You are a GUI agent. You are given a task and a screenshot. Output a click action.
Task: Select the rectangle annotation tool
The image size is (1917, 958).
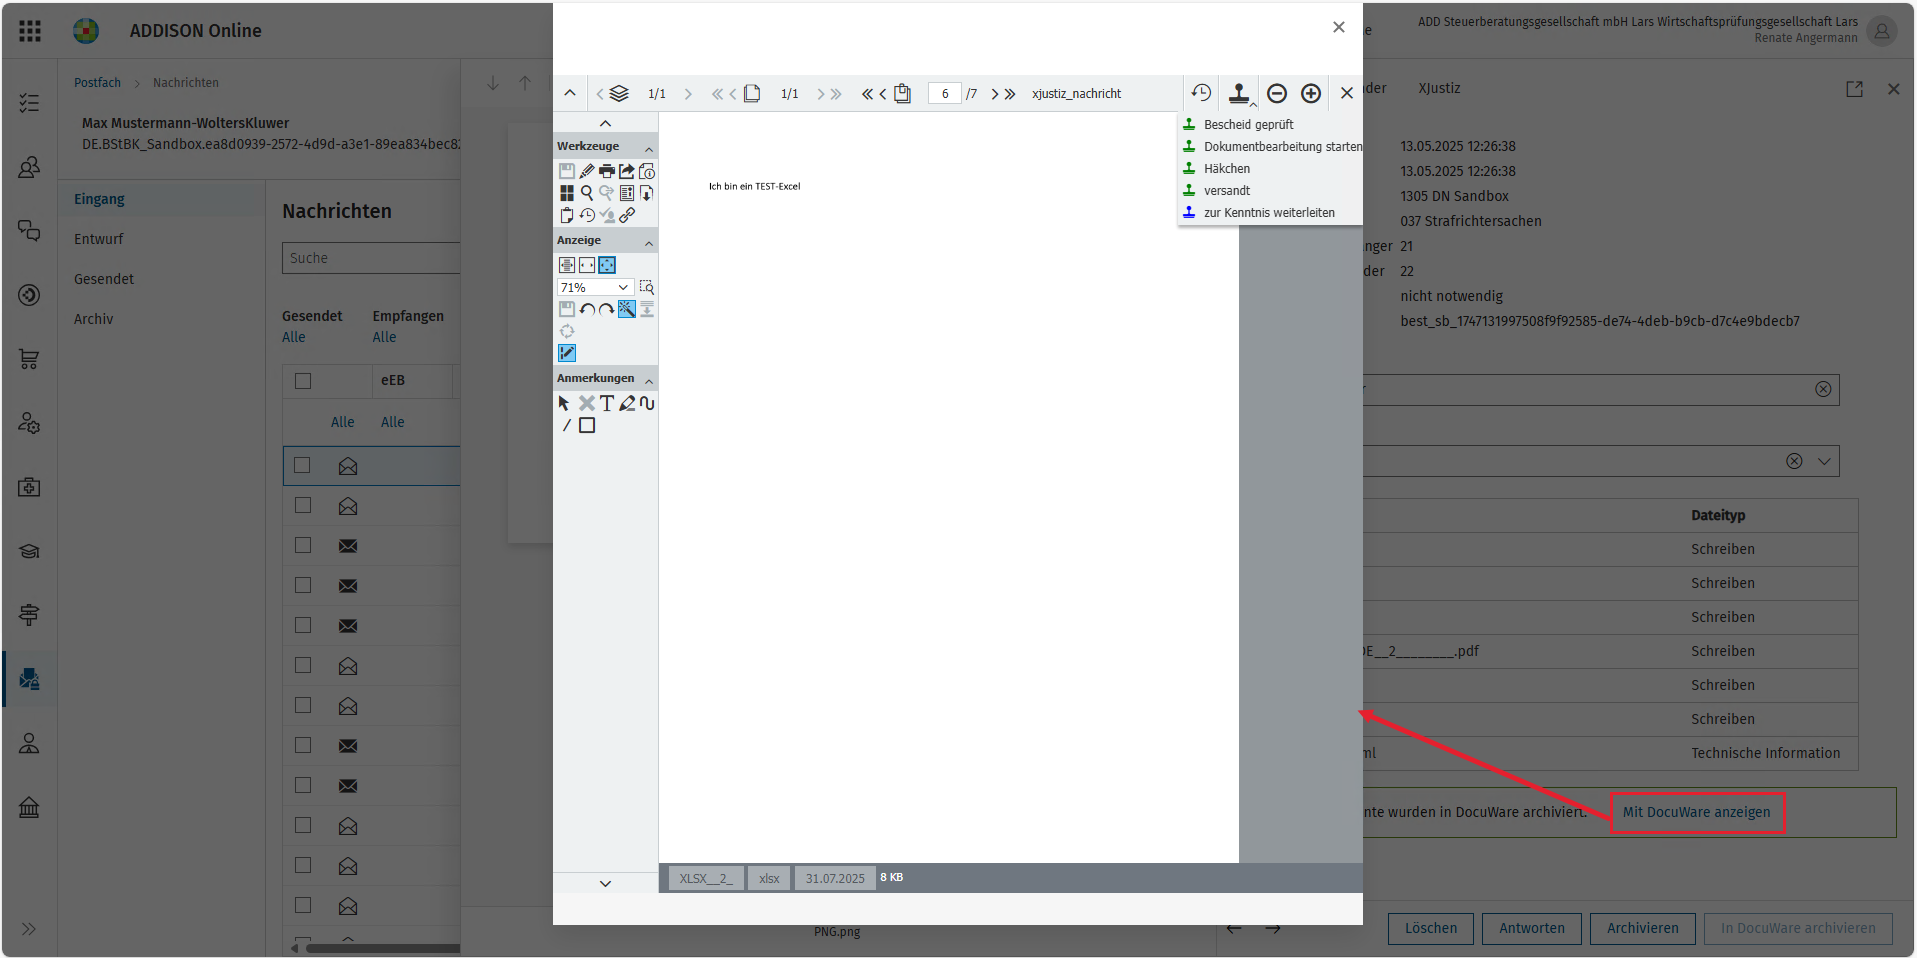click(587, 425)
